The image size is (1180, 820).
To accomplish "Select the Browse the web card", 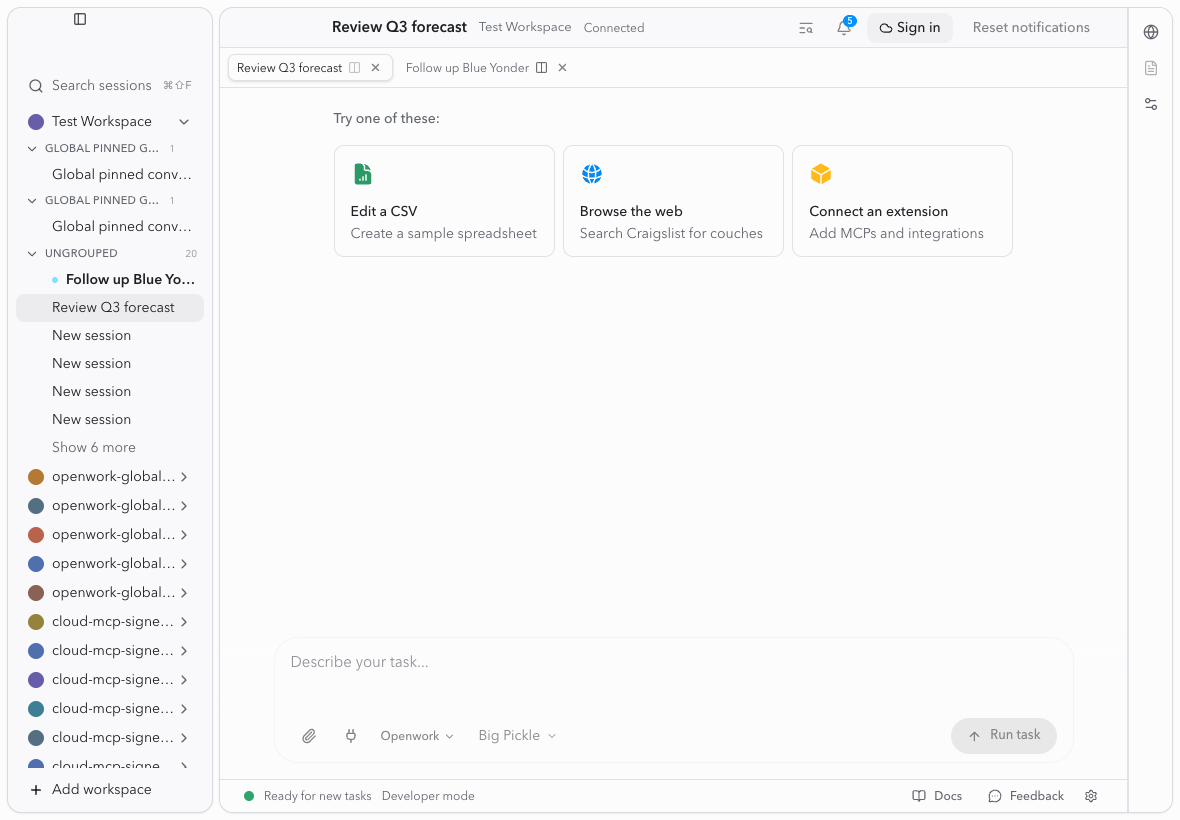I will point(673,201).
